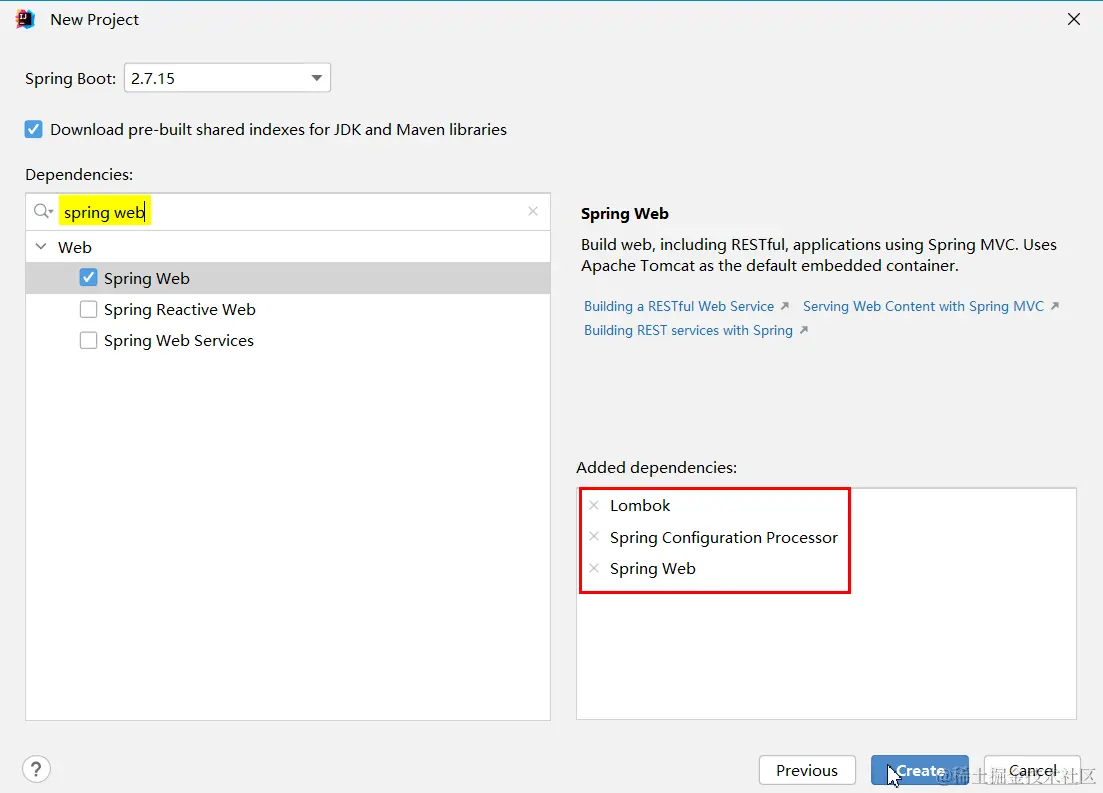
Task: Open the help question mark button
Action: click(36, 769)
